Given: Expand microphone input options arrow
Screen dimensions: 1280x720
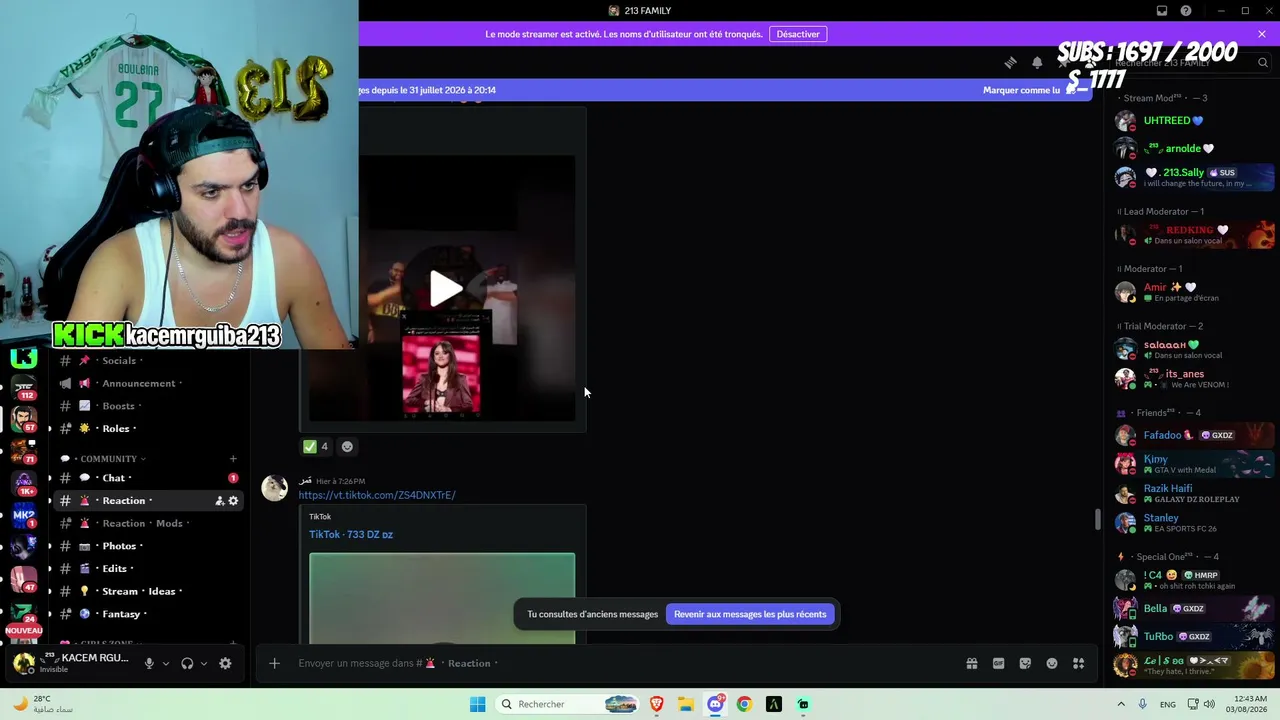Looking at the screenshot, I should click(166, 663).
